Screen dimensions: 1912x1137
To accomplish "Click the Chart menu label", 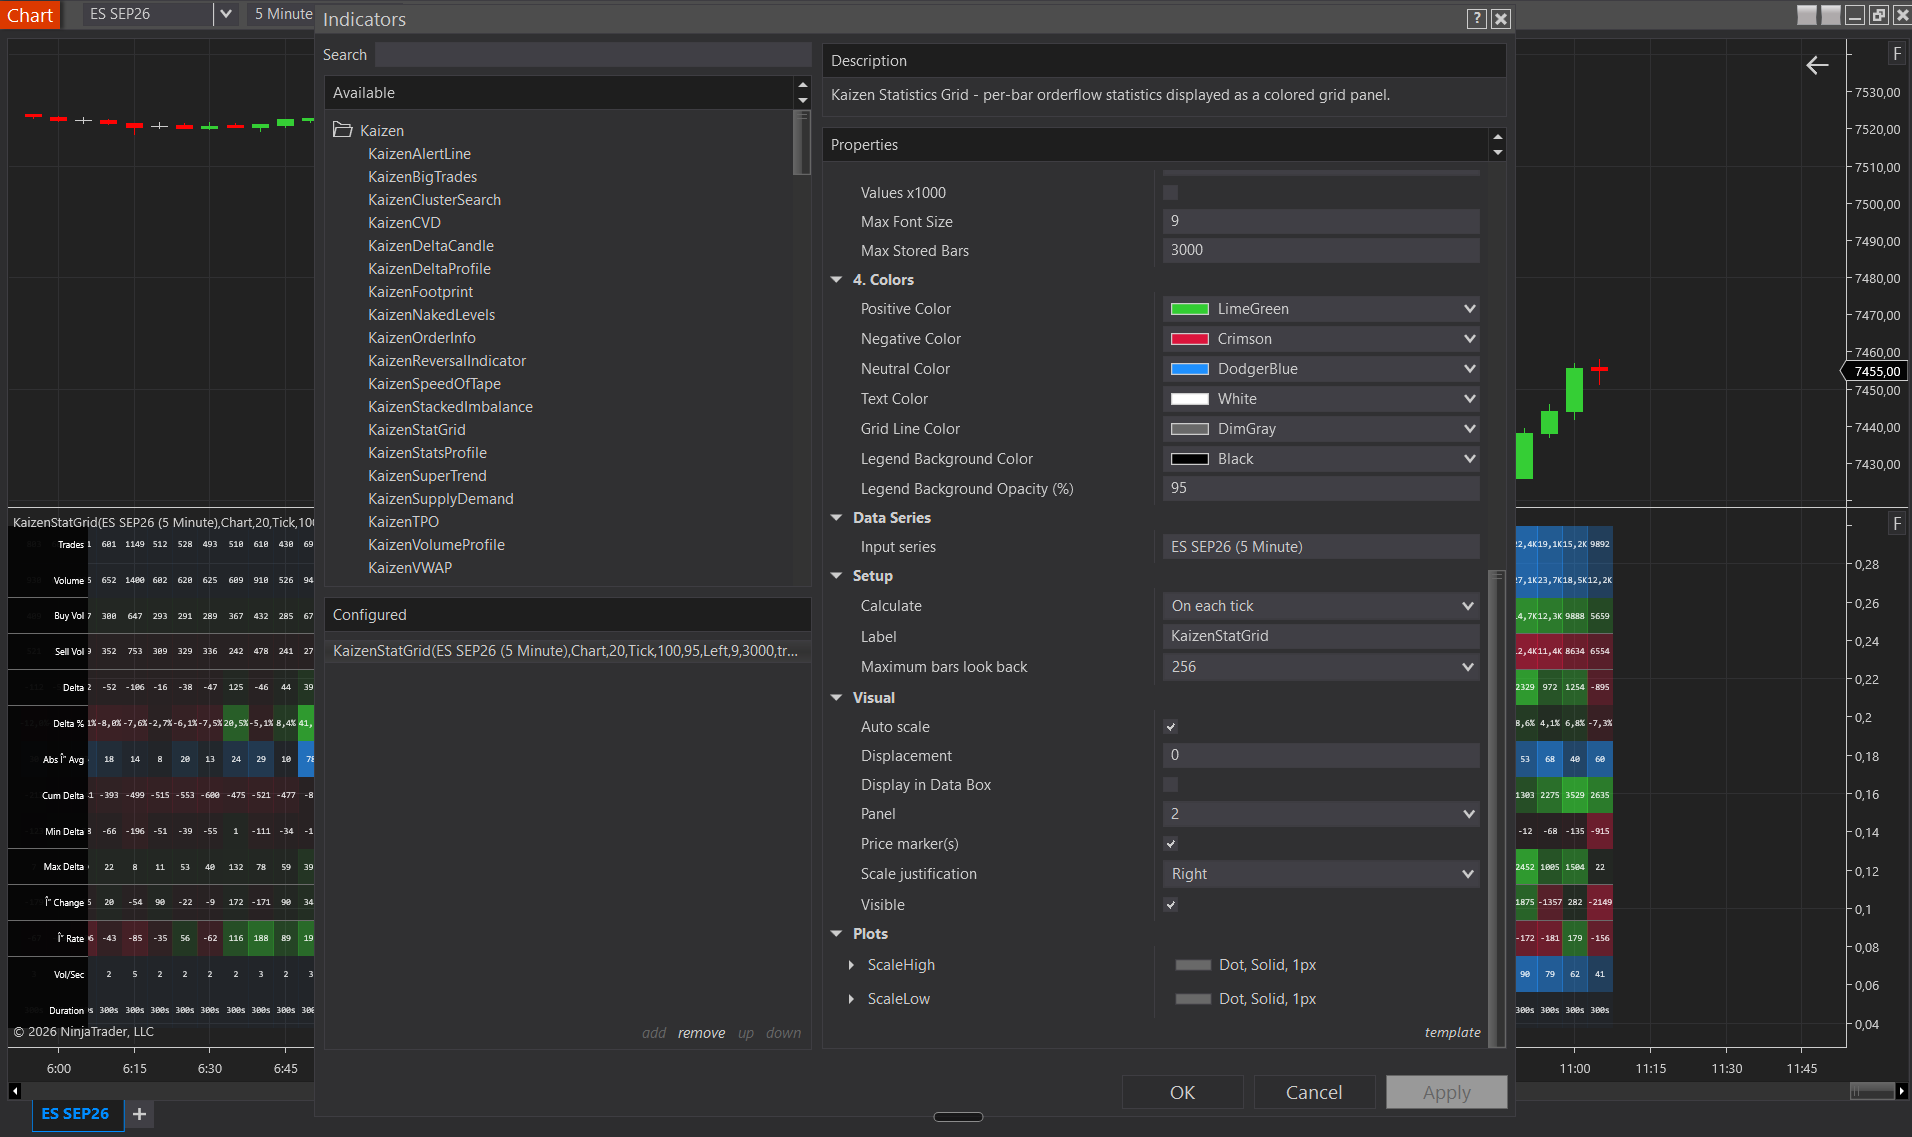I will (30, 15).
